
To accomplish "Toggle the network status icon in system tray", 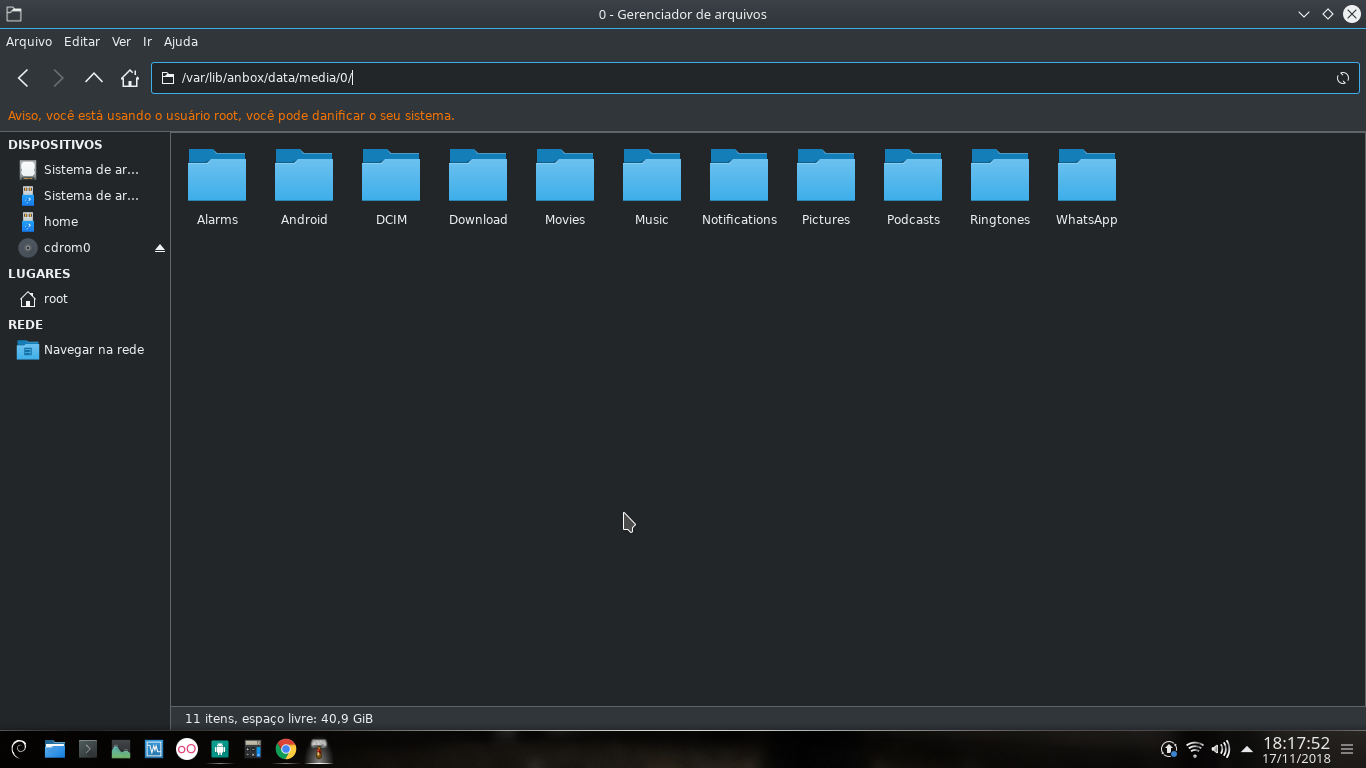I will [x=1194, y=748].
